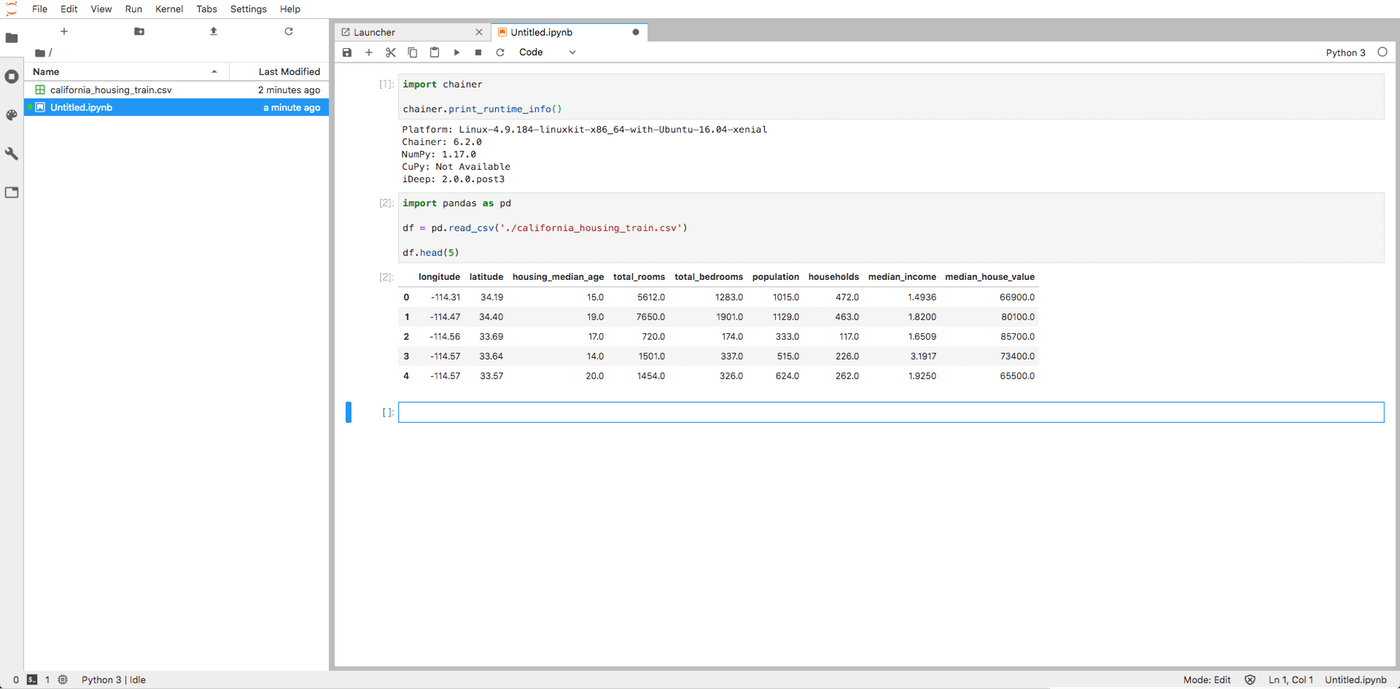This screenshot has width=1400, height=689.
Task: Open the Kernel menu
Action: (x=169, y=9)
